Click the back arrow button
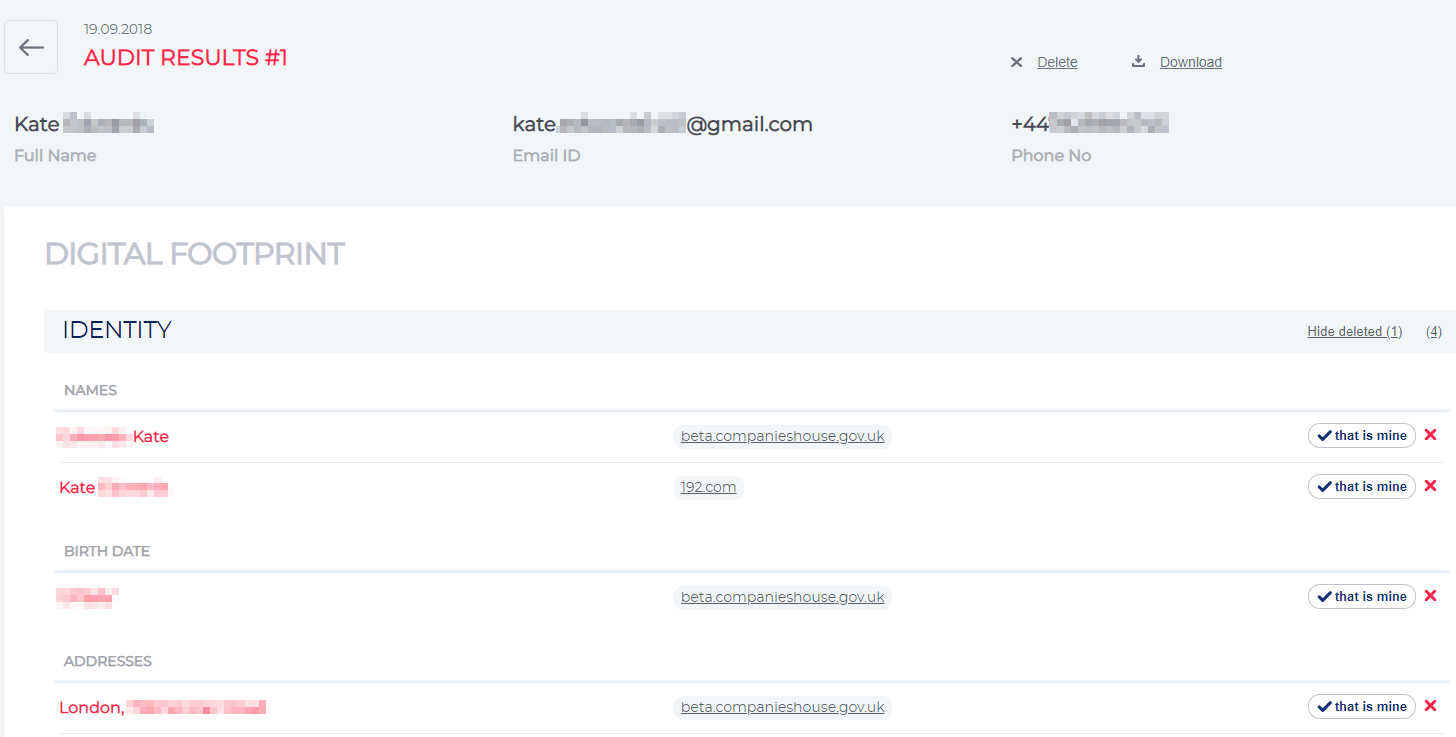This screenshot has height=737, width=1456. click(31, 47)
